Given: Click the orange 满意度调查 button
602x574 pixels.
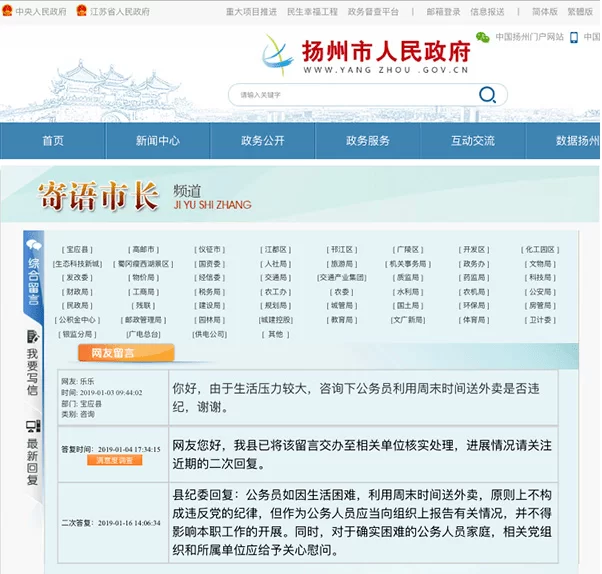Looking at the screenshot, I should 115,461.
